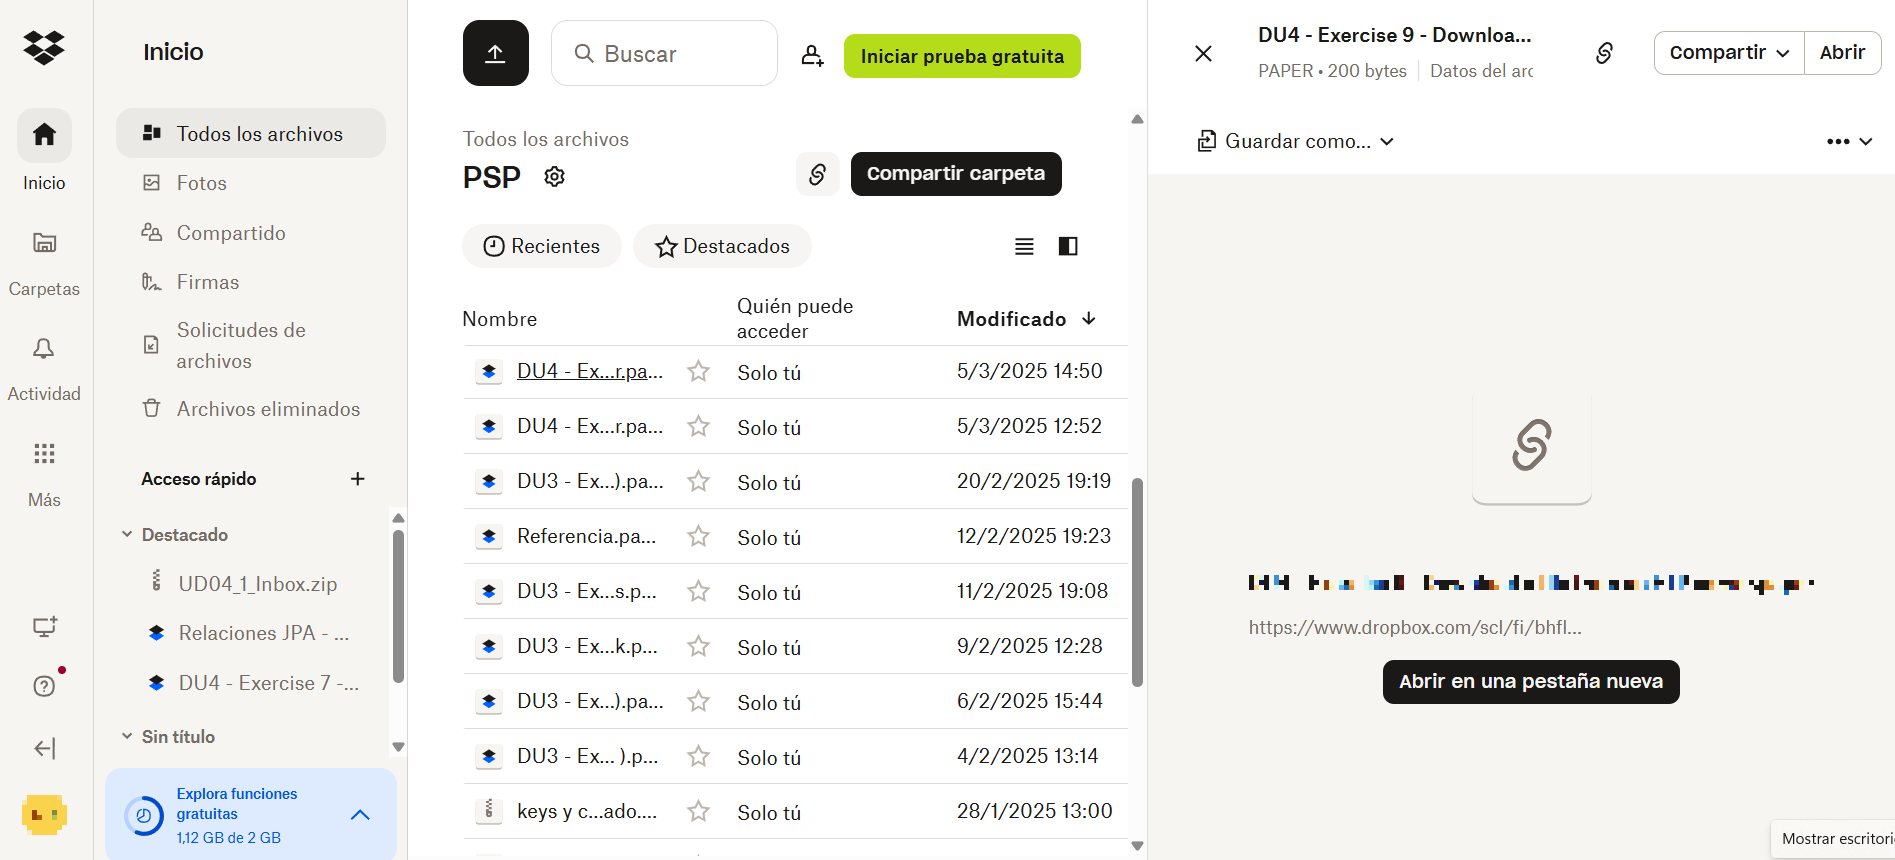Click the invite people icon near search
1895x860 pixels.
pyautogui.click(x=812, y=56)
